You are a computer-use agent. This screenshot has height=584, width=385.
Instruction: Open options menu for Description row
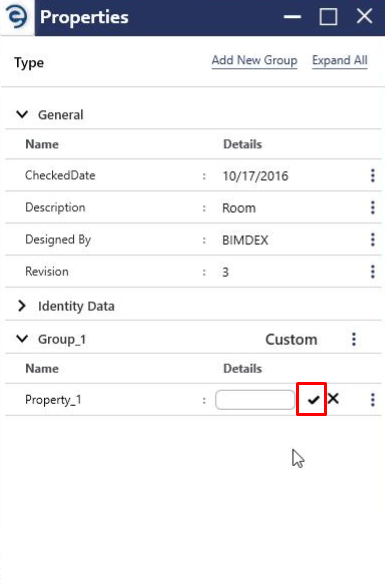click(x=373, y=207)
